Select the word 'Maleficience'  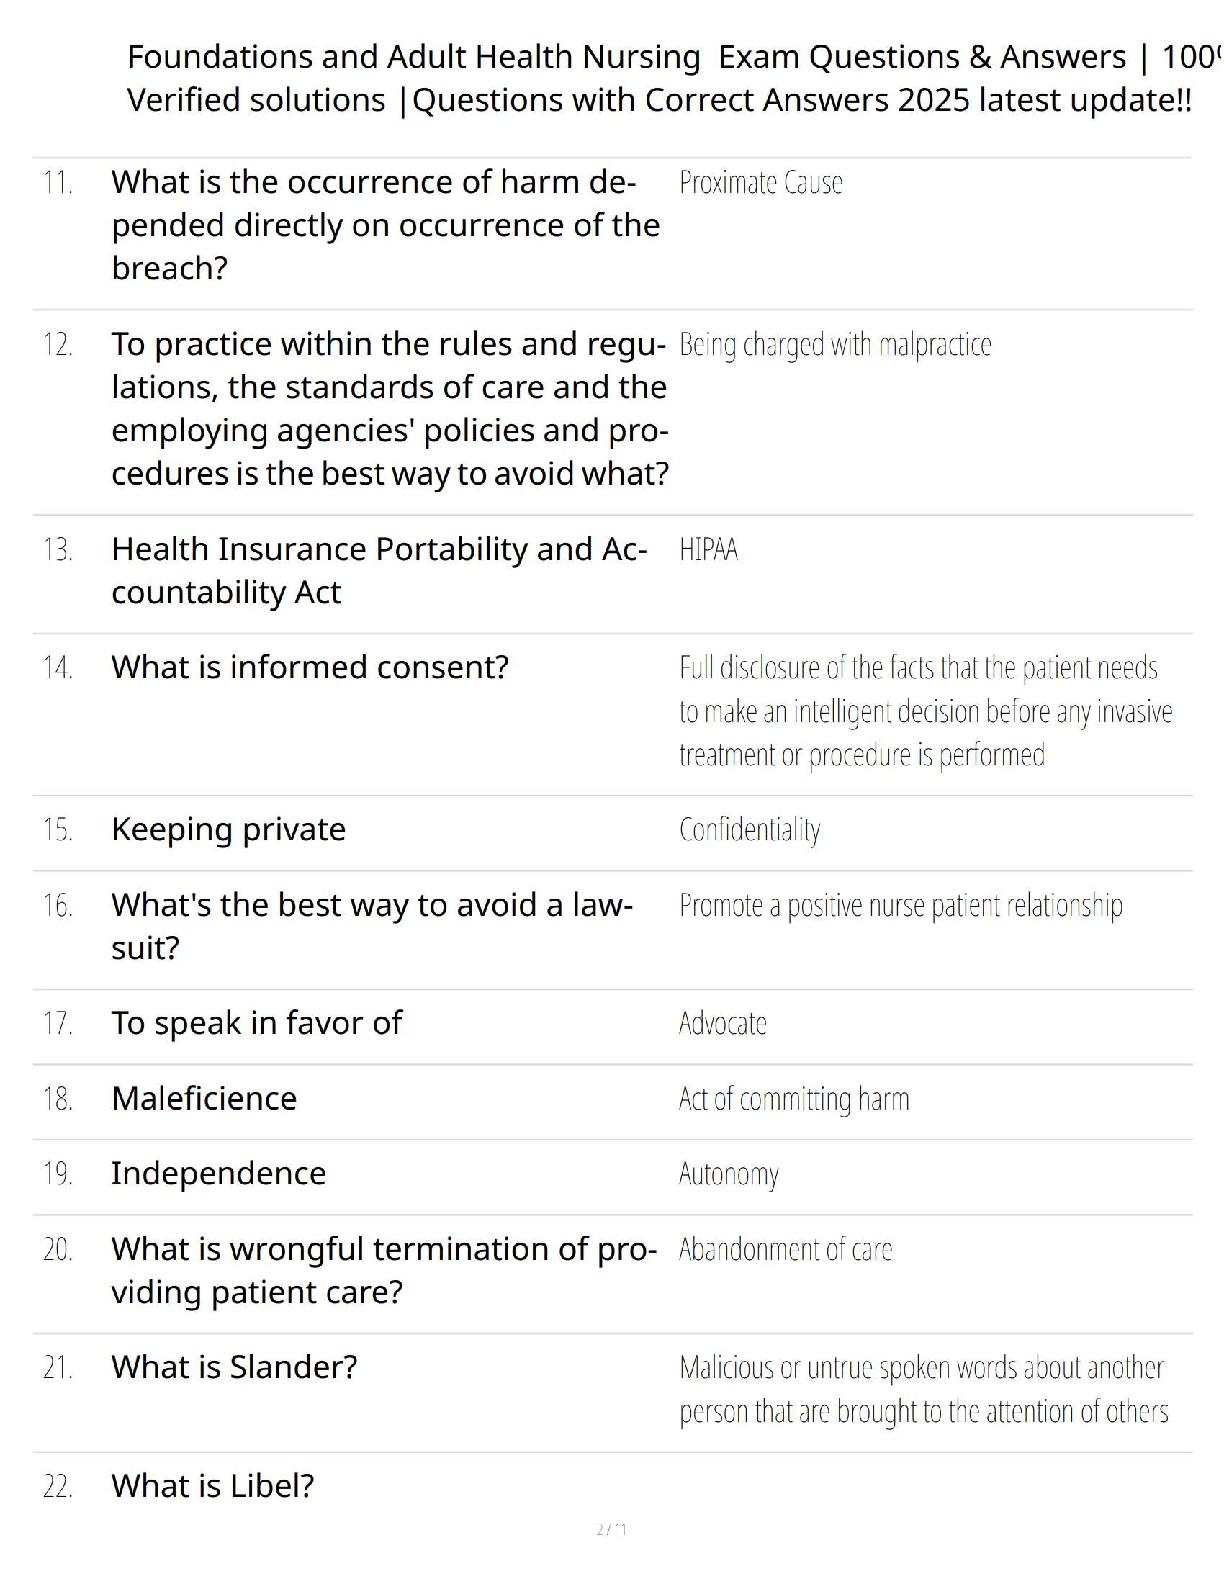[x=204, y=1099]
